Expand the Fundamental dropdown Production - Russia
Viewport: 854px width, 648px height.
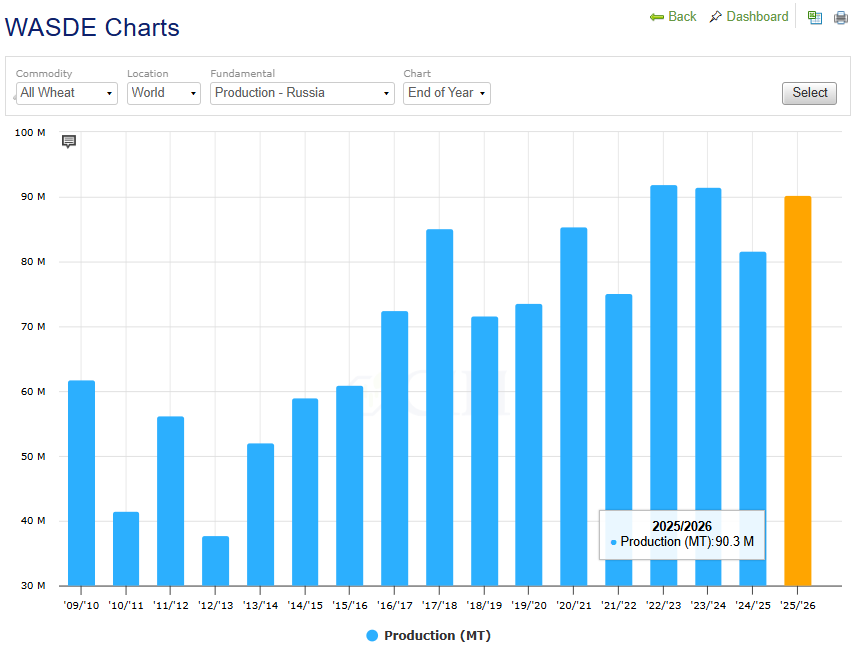click(x=302, y=93)
